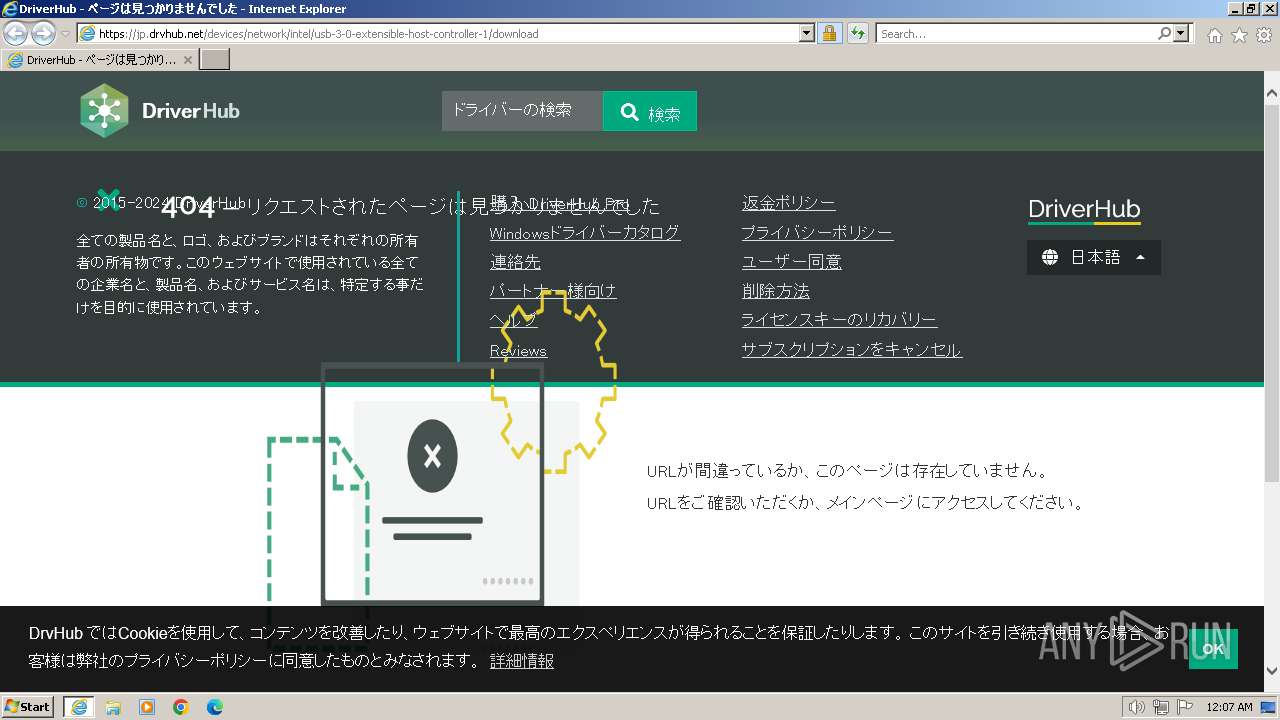
Task: Accept cookies with the OK button
Action: [x=1213, y=649]
